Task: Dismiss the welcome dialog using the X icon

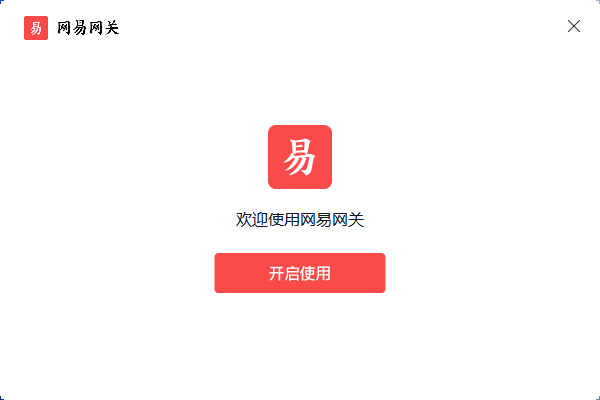Action: pyautogui.click(x=574, y=26)
